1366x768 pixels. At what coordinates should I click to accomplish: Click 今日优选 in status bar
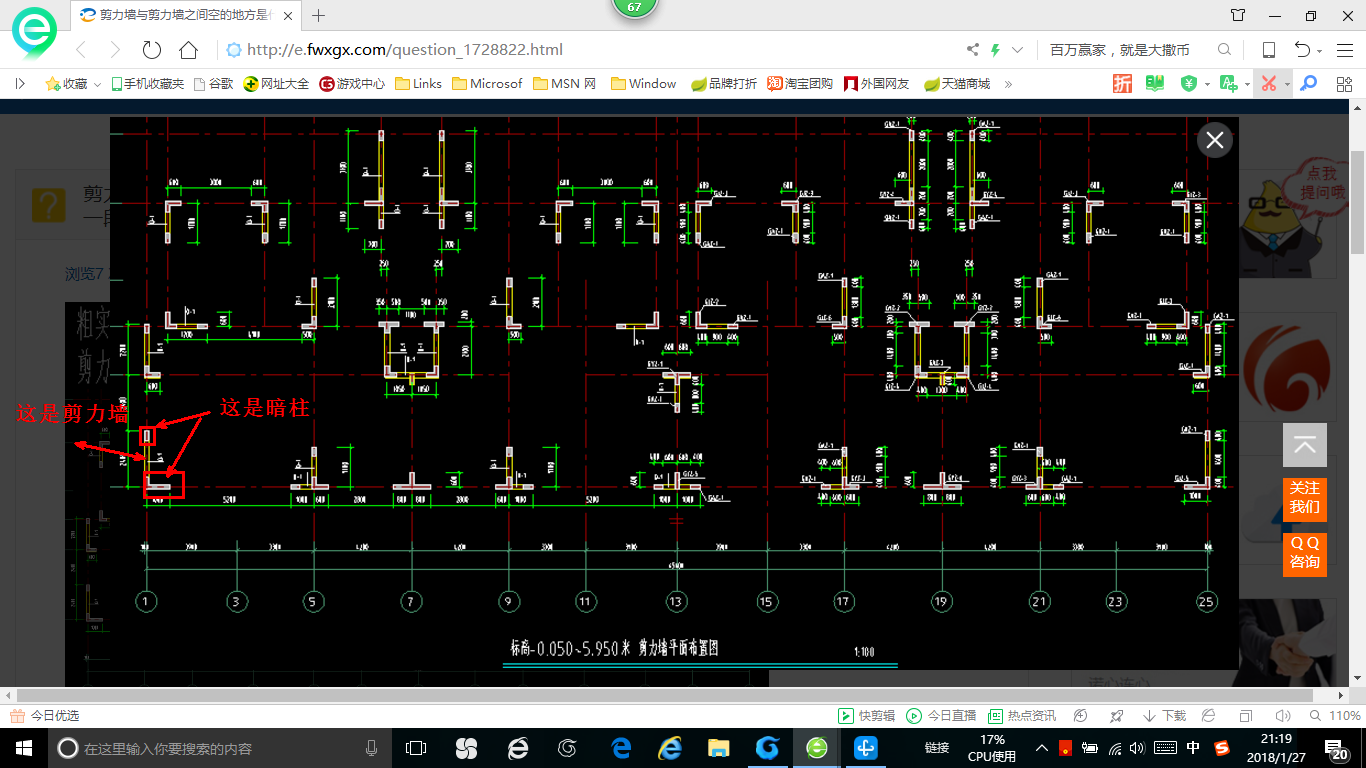click(45, 716)
